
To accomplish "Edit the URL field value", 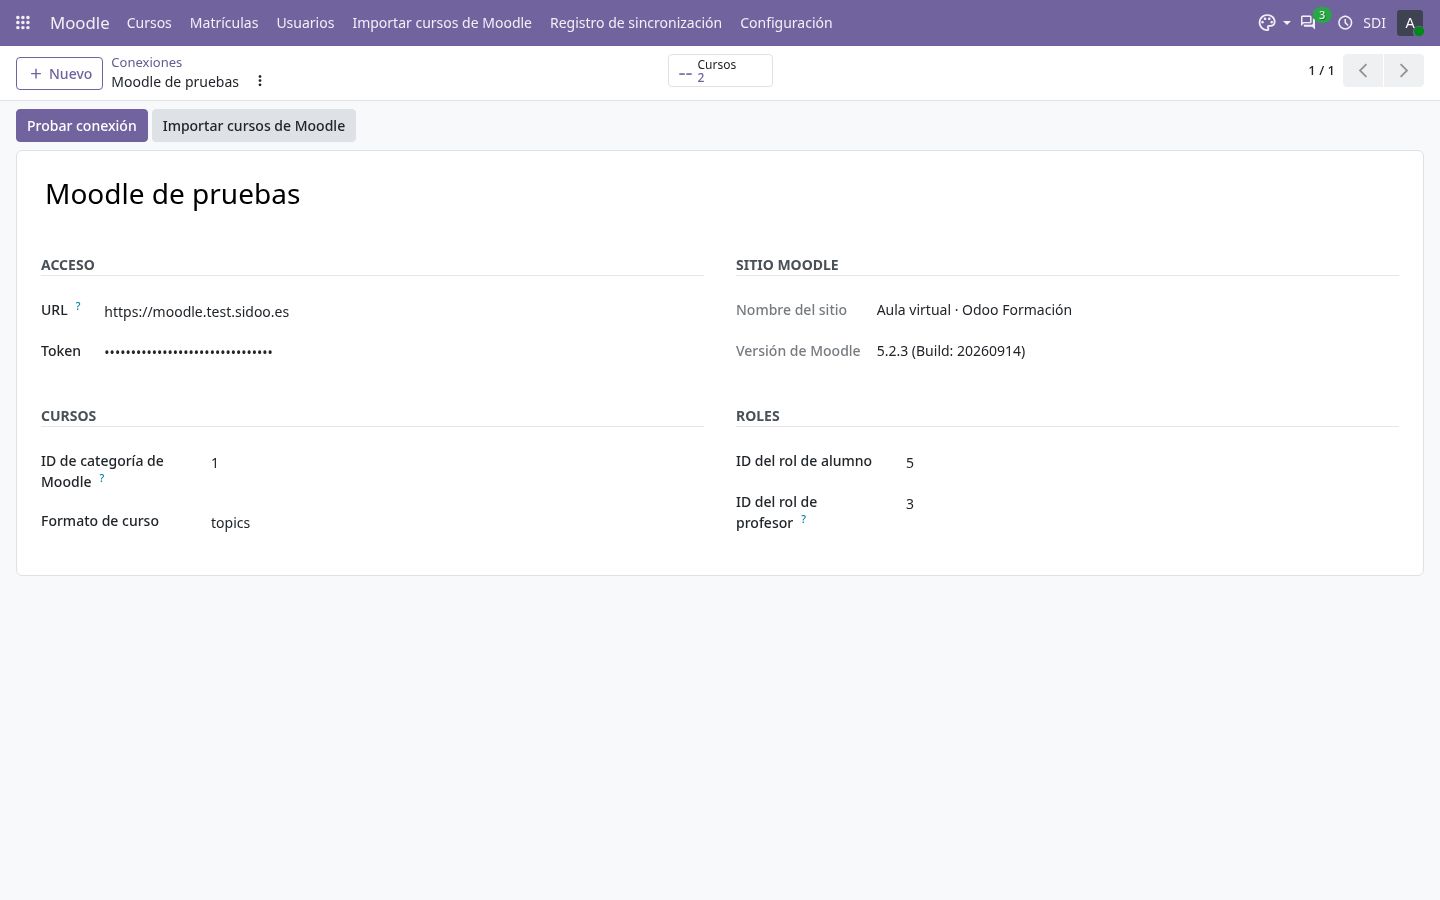I will coord(404,311).
